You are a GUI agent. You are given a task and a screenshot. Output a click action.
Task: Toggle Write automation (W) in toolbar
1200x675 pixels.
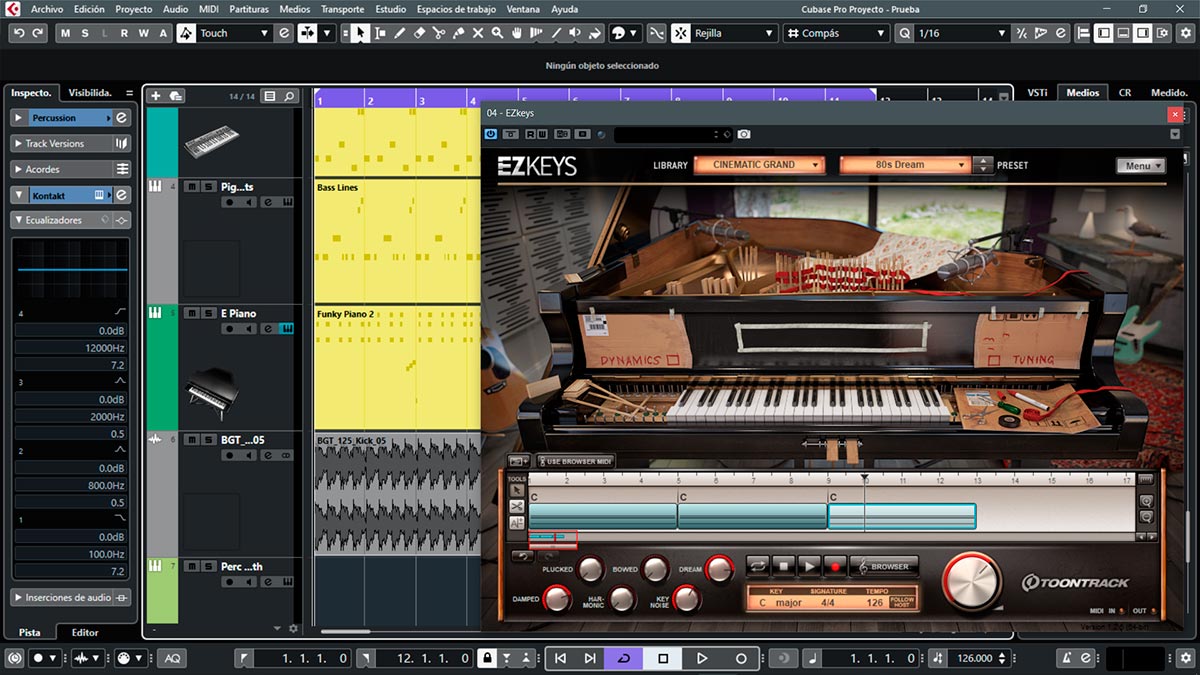tap(144, 33)
